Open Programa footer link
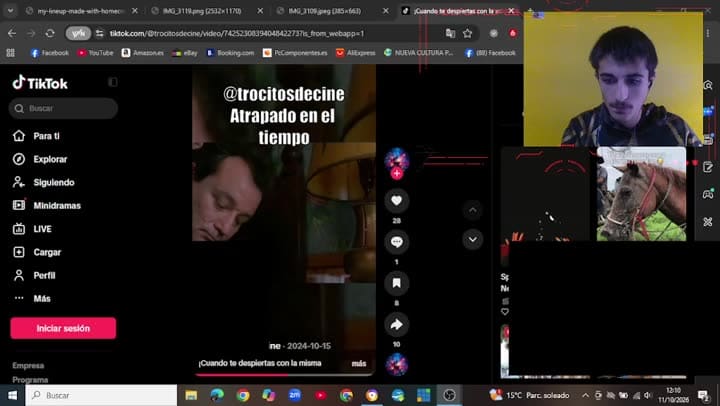Screen dimensions: 720x406 tap(30, 380)
